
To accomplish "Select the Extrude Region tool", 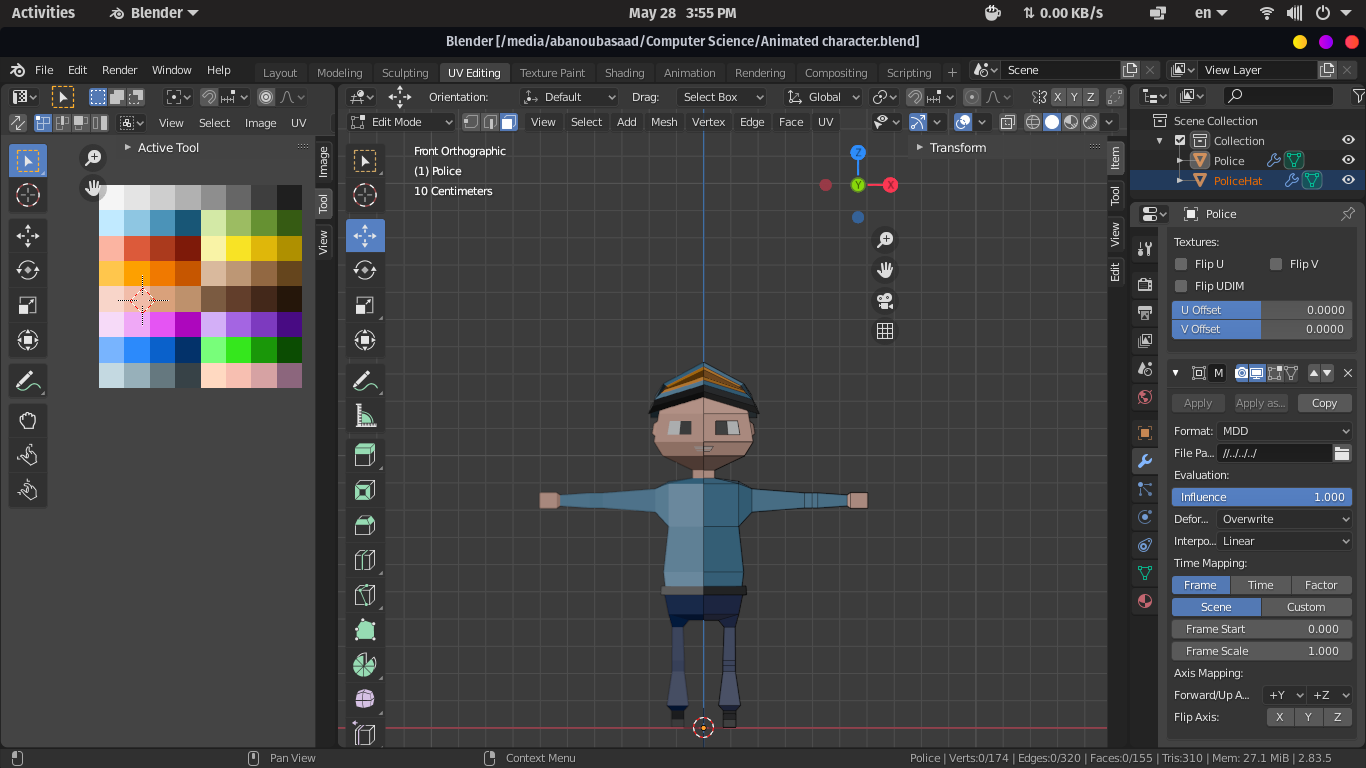I will pyautogui.click(x=365, y=456).
